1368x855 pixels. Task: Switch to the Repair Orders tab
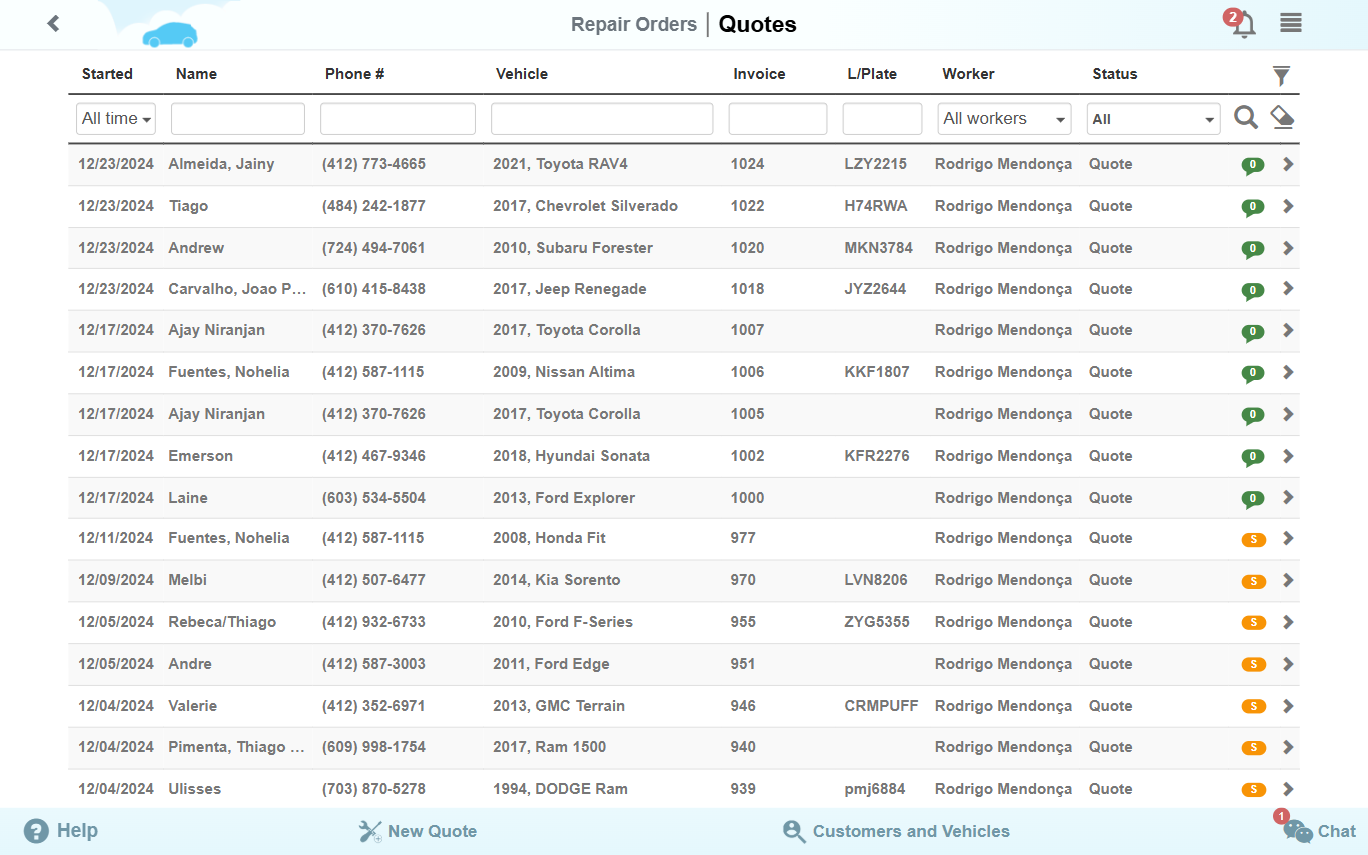click(633, 24)
